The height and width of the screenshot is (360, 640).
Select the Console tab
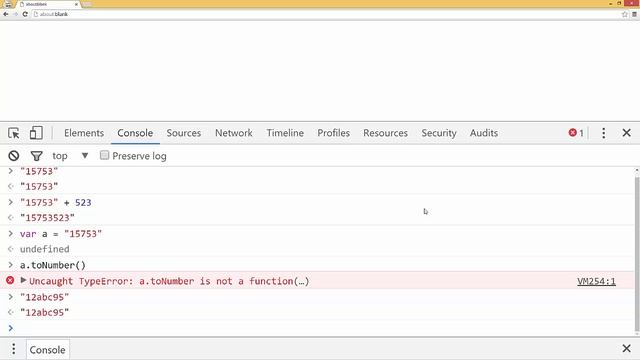(135, 133)
